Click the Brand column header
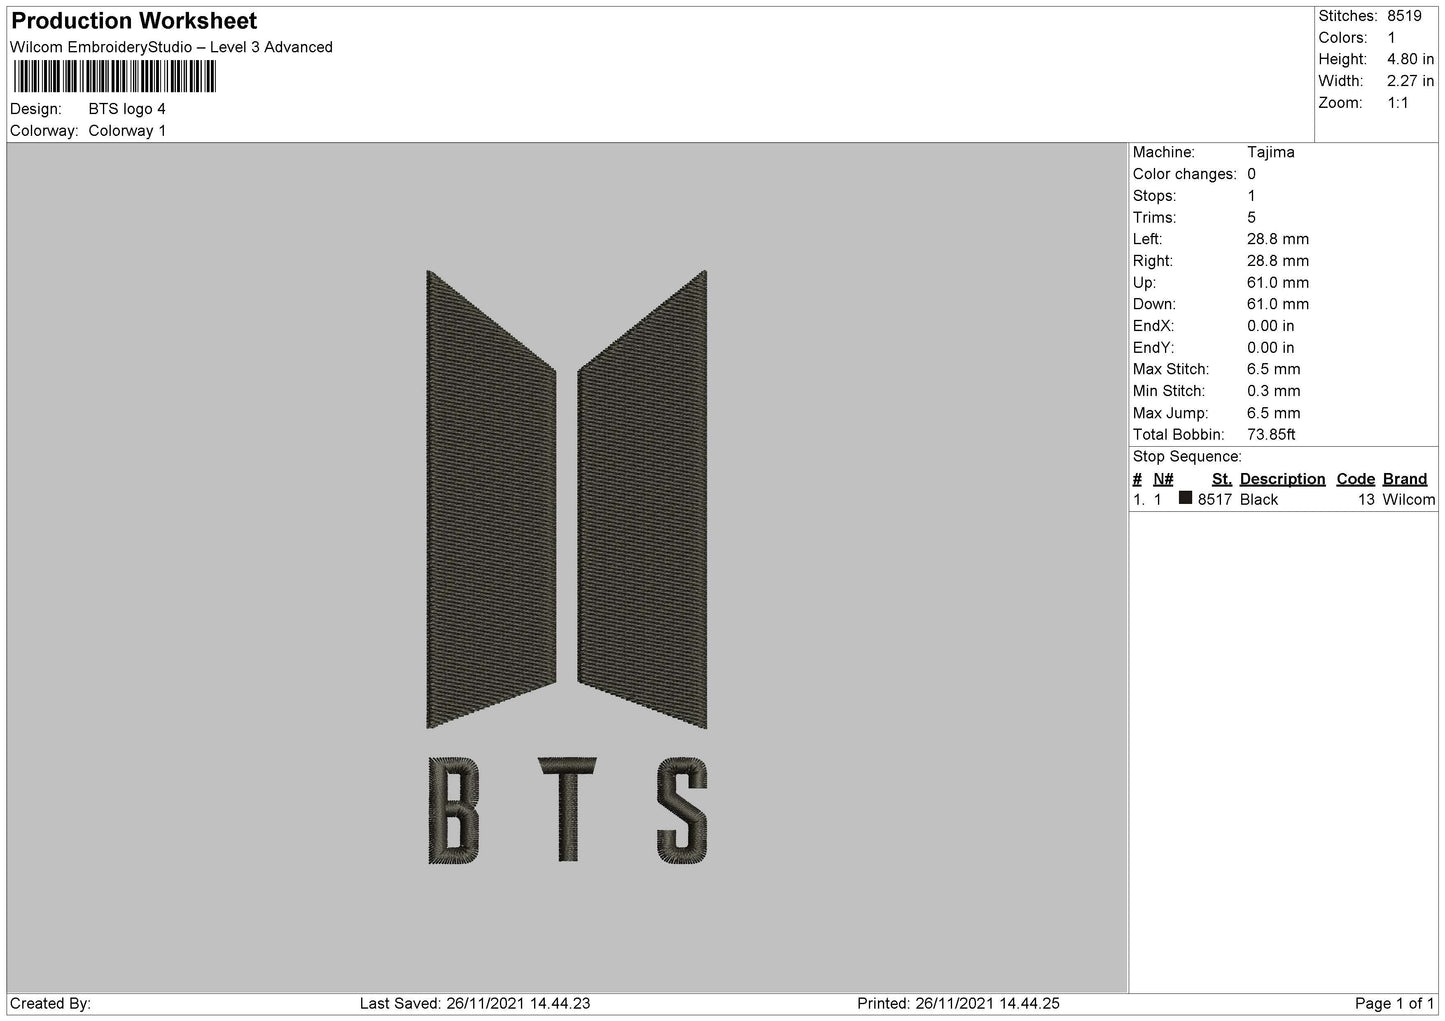Viewport: 1445px width, 1021px height. click(x=1405, y=479)
